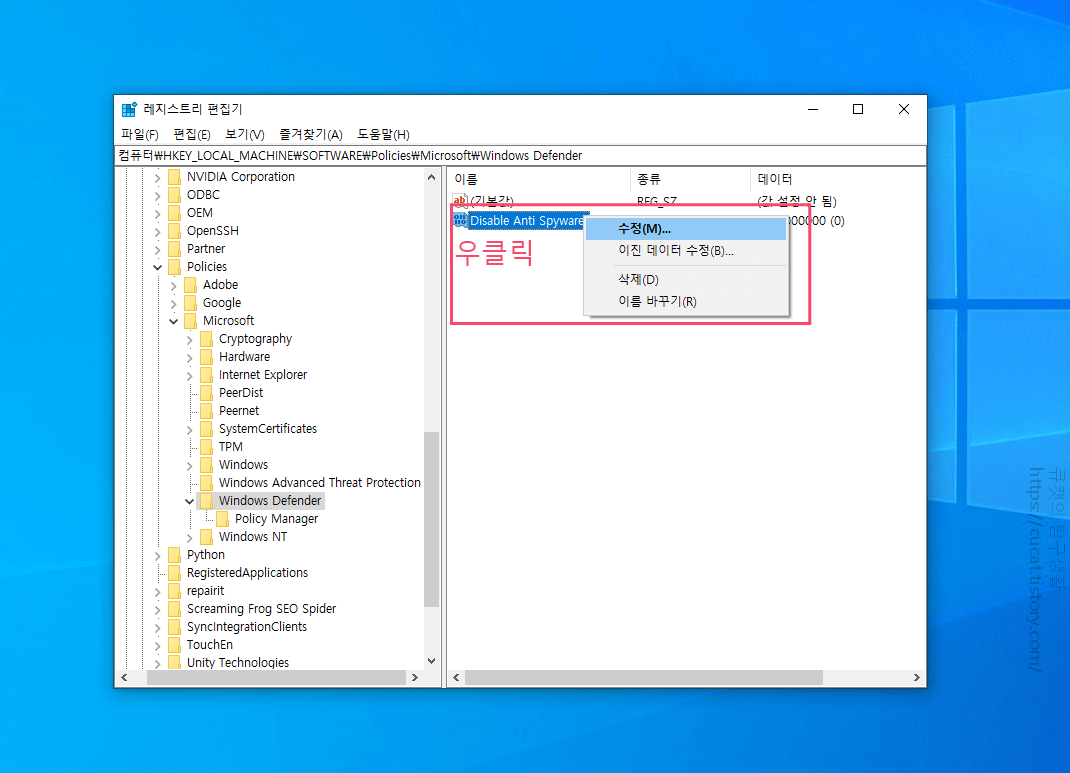Click the Registry Editor icon in title bar
The width and height of the screenshot is (1070, 773).
(129, 108)
